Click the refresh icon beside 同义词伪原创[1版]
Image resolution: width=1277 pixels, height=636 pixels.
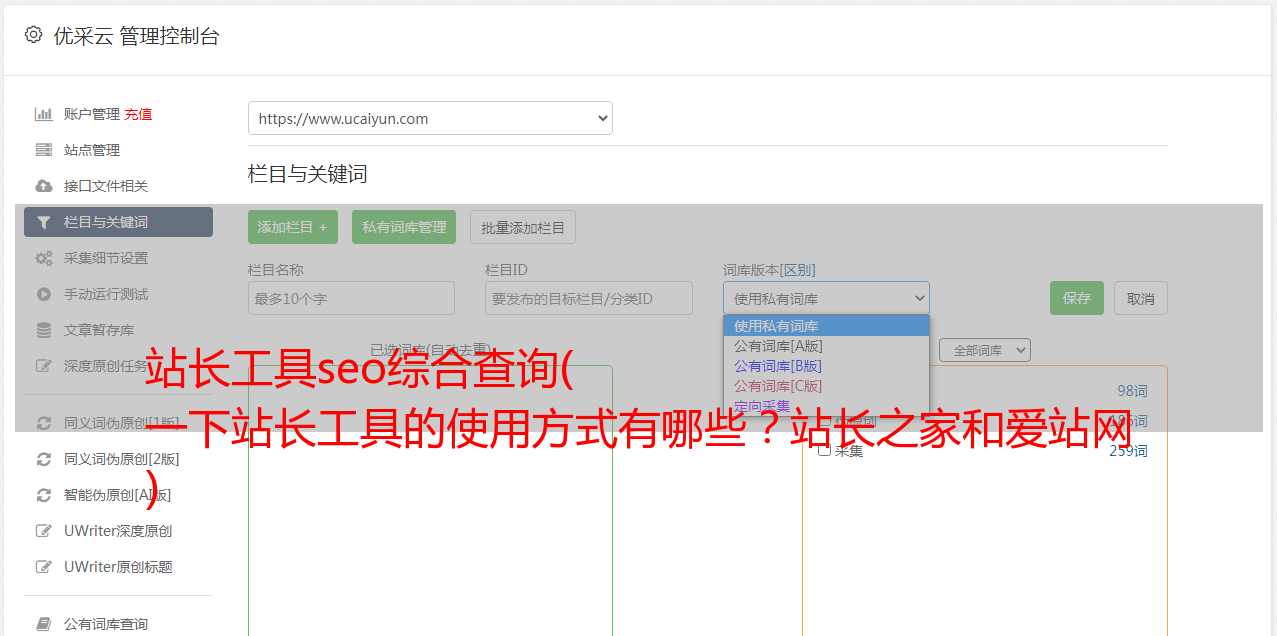[x=43, y=423]
